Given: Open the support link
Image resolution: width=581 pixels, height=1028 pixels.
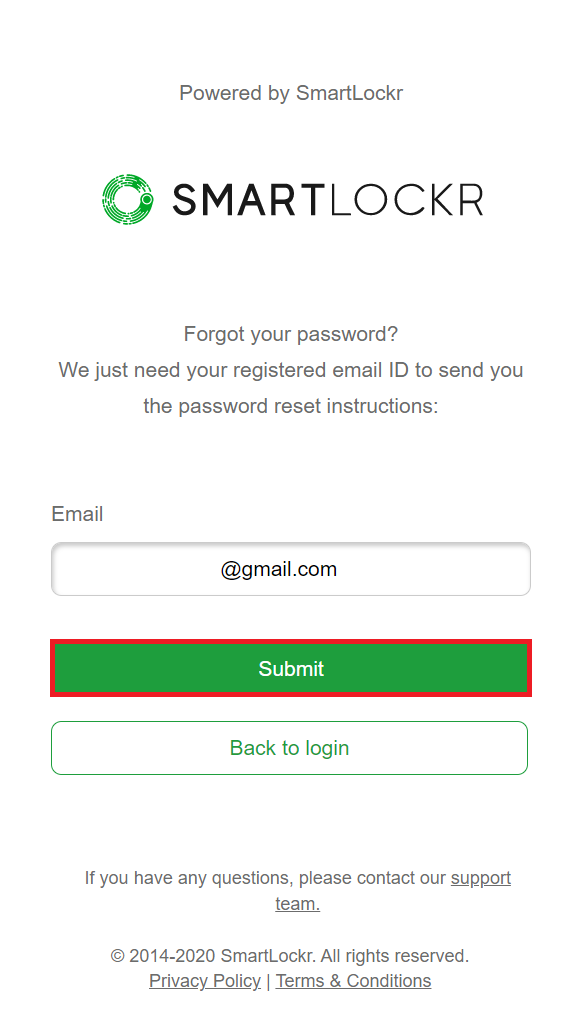Looking at the screenshot, I should click(481, 878).
